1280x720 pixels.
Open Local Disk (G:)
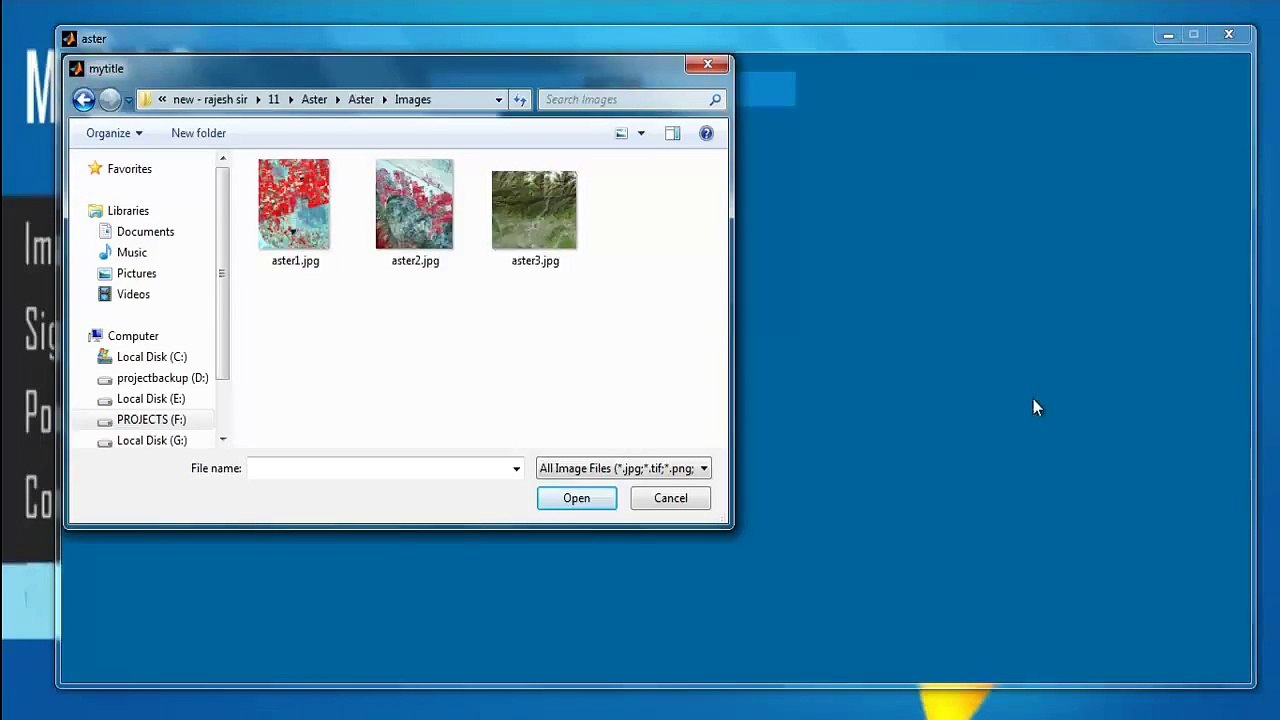151,441
